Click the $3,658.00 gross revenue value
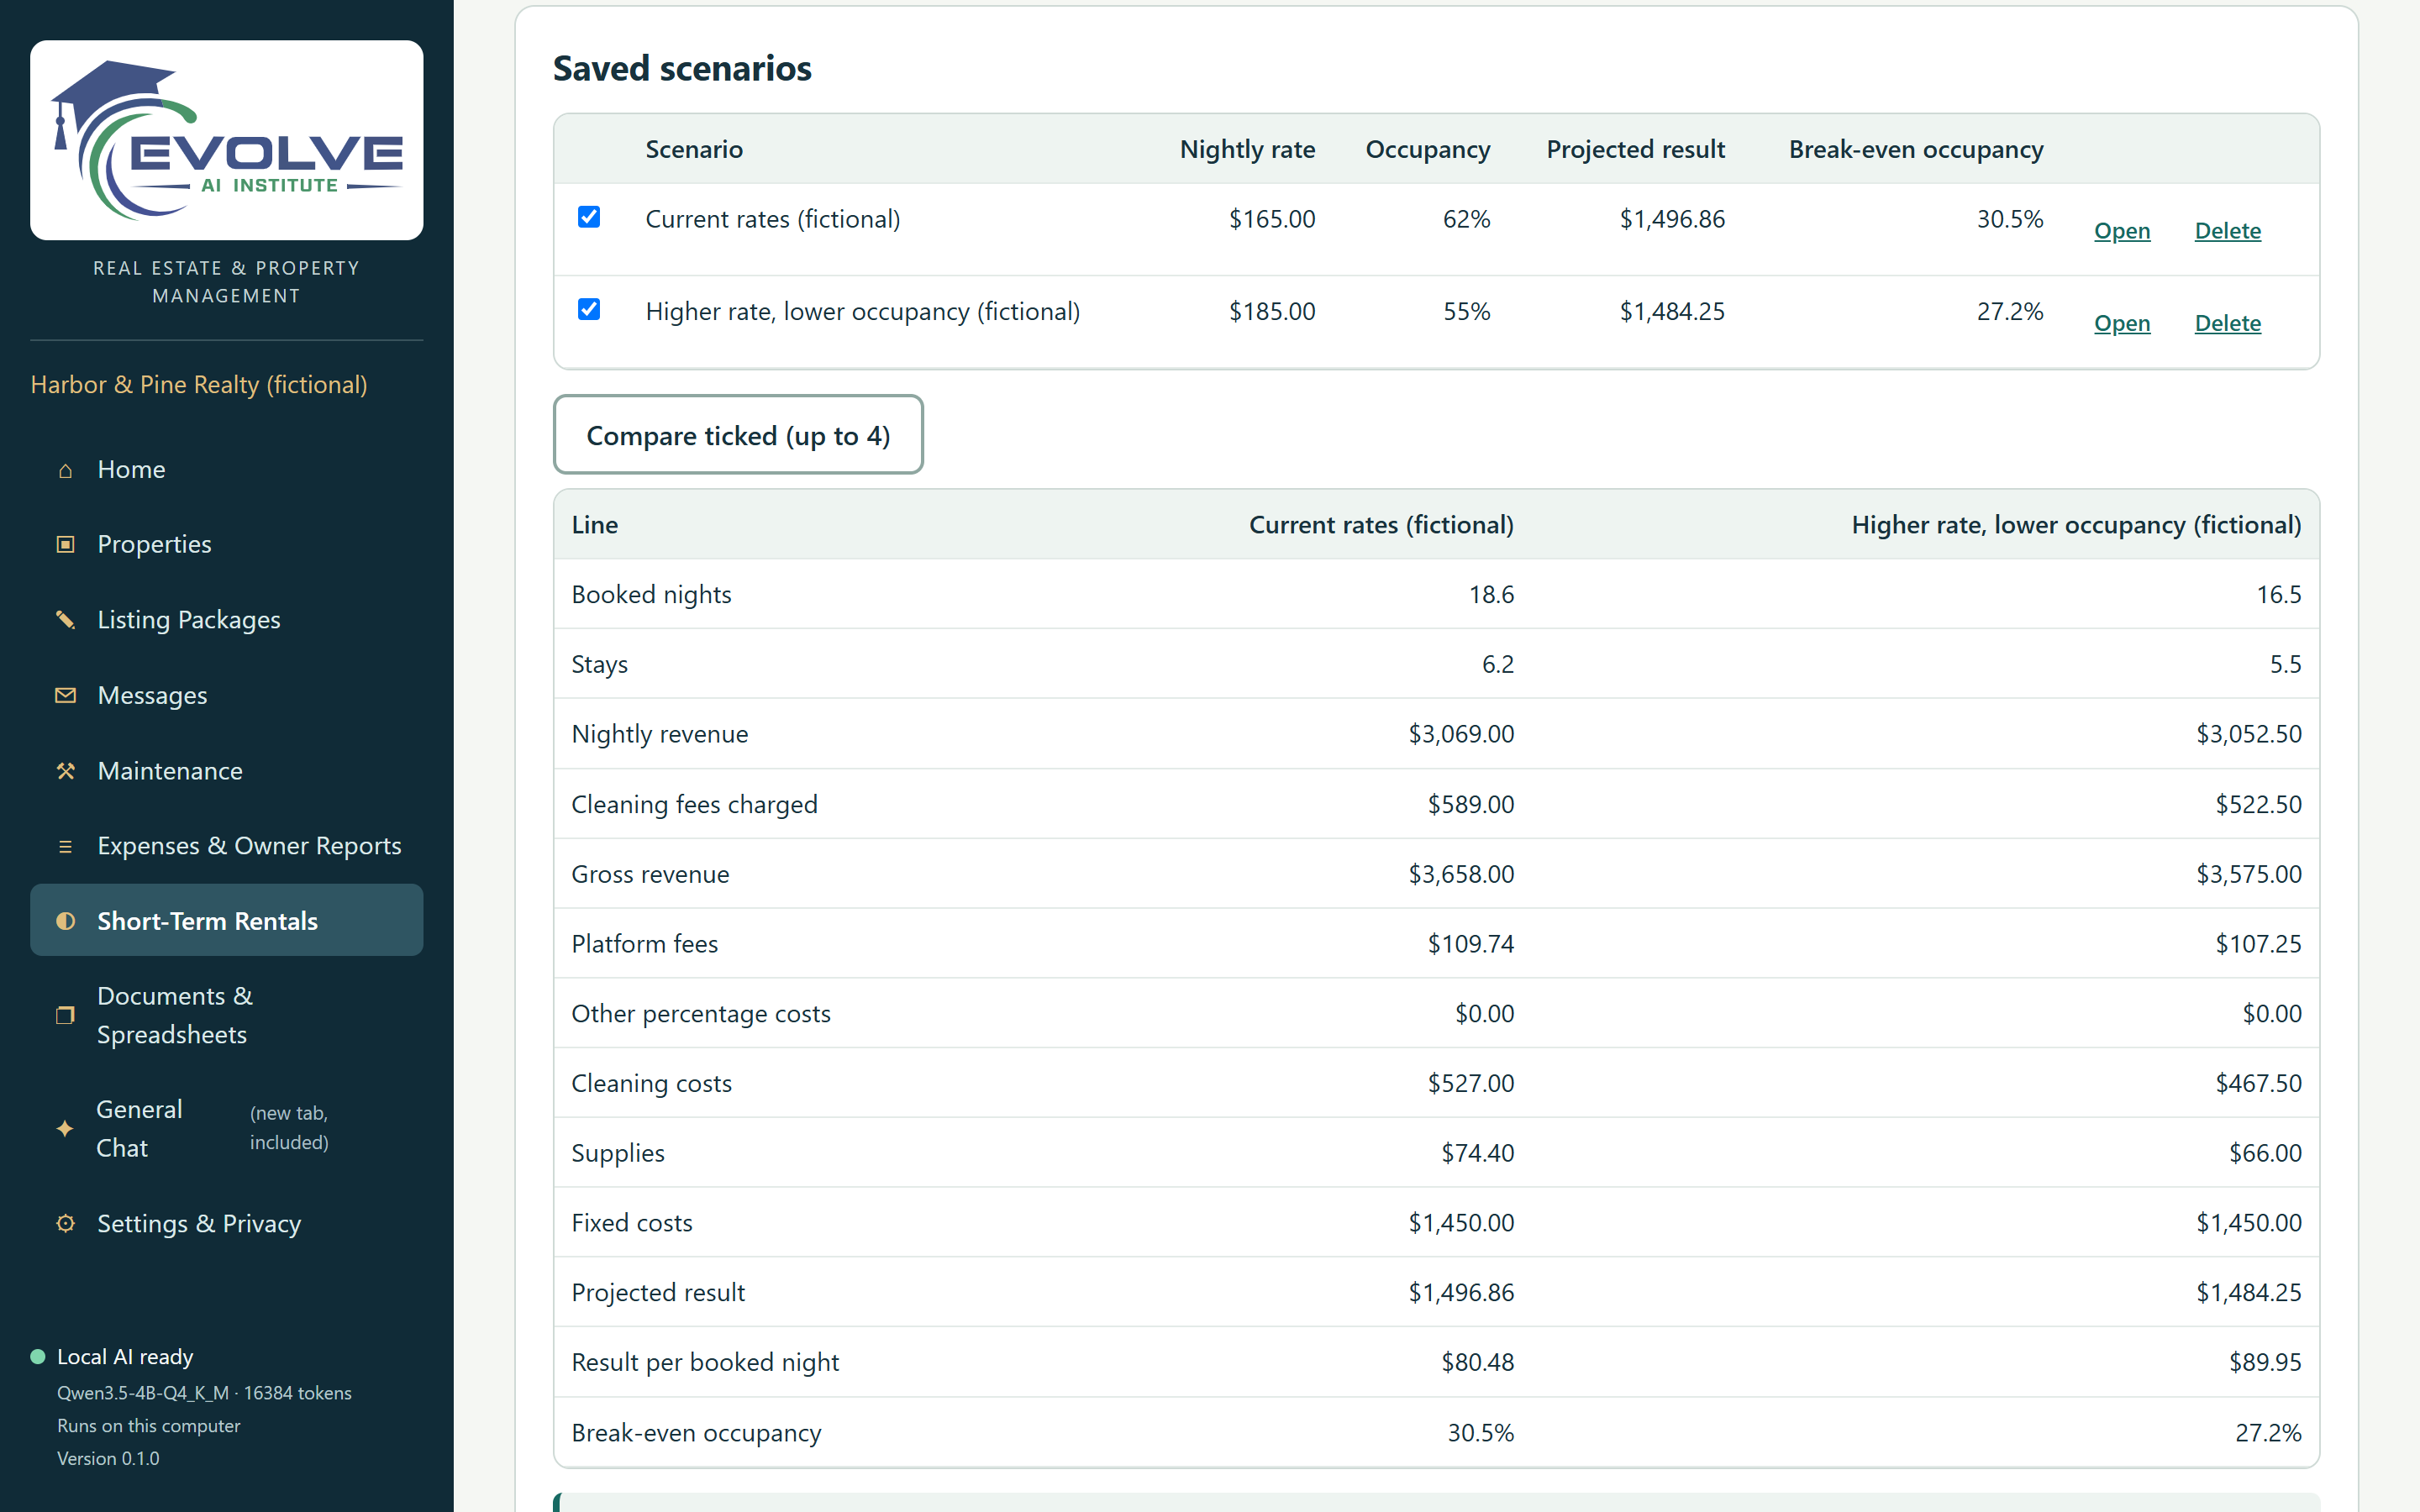This screenshot has width=2420, height=1512. coord(1461,875)
